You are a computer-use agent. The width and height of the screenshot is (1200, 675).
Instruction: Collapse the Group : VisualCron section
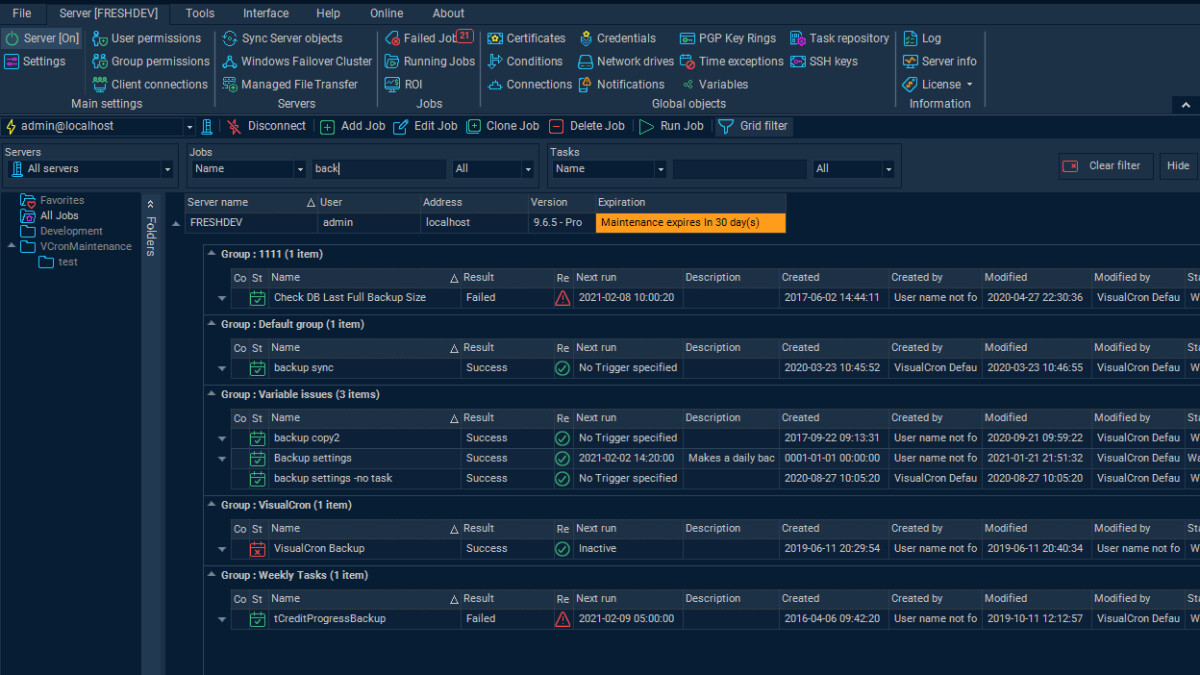point(212,505)
